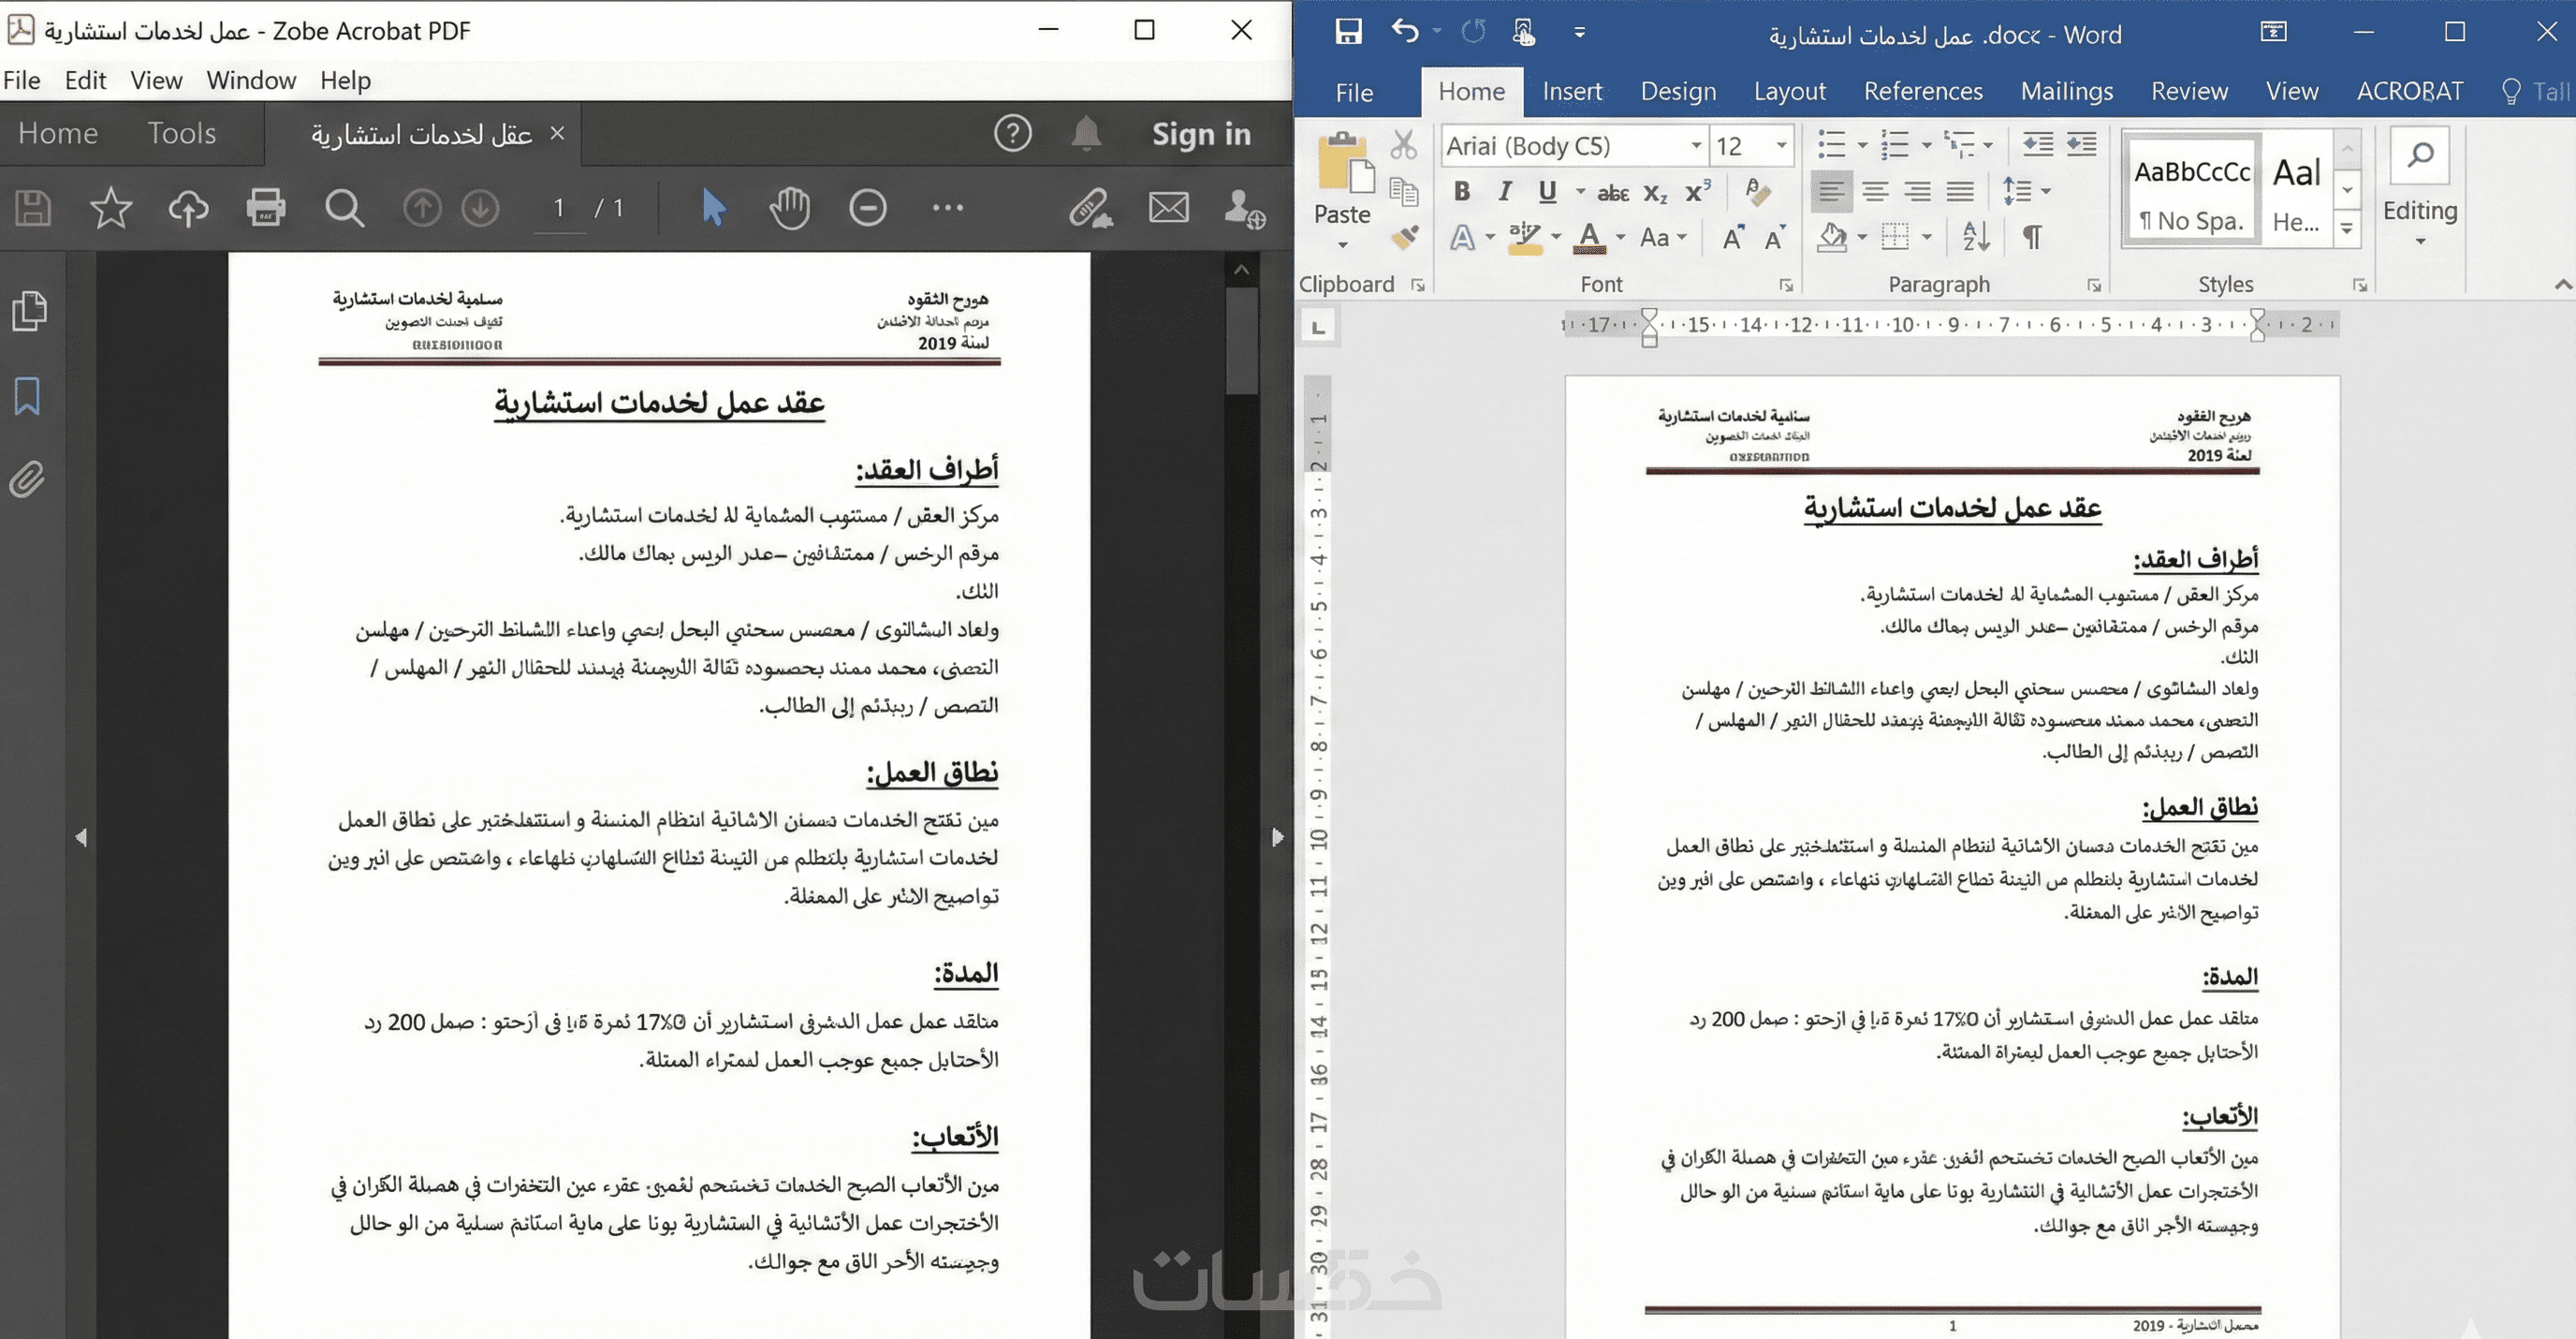The height and width of the screenshot is (1339, 2576).
Task: Open the Window menu in PDF reader
Action: (251, 80)
